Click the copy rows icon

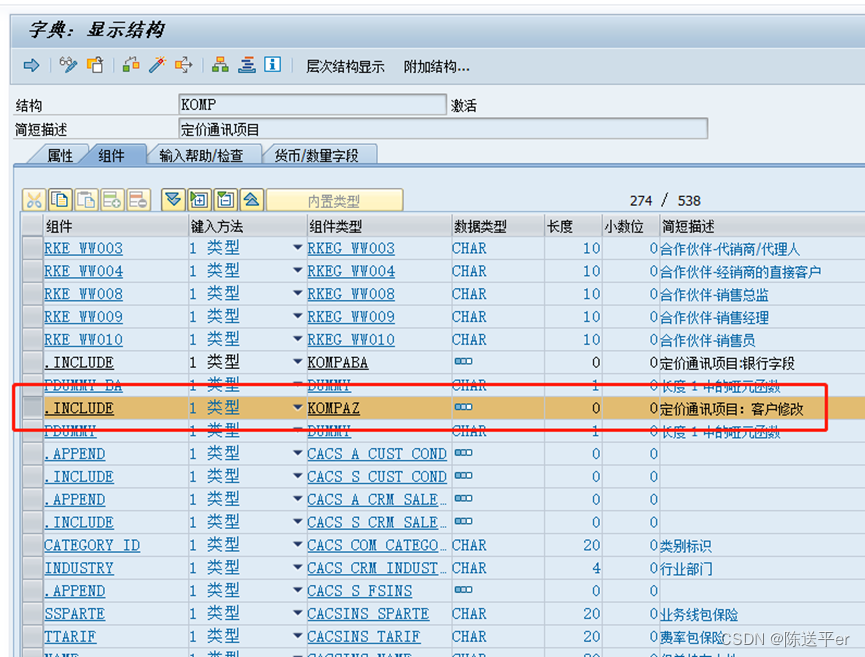(x=60, y=199)
